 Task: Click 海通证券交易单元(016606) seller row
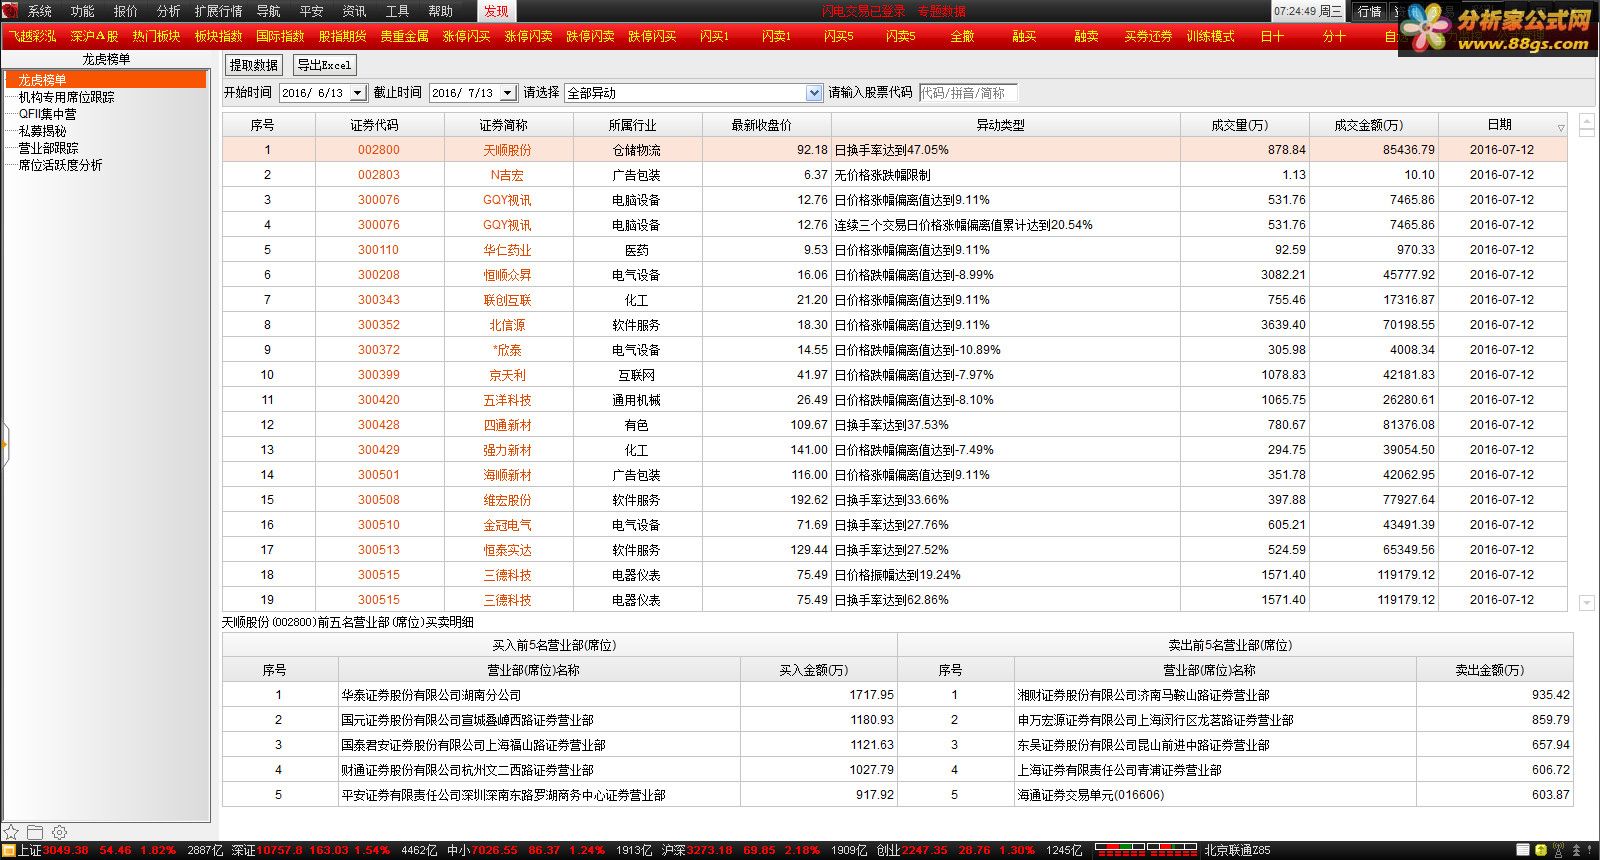1235,795
